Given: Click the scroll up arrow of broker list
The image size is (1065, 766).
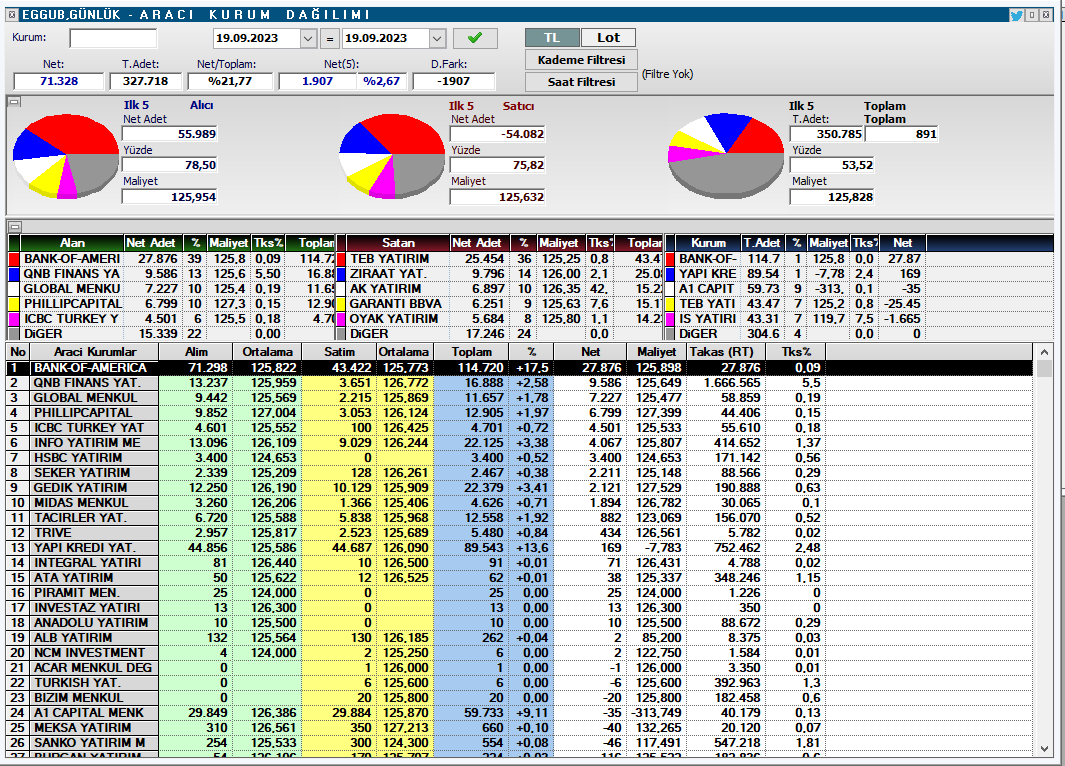Looking at the screenshot, I should [1045, 352].
